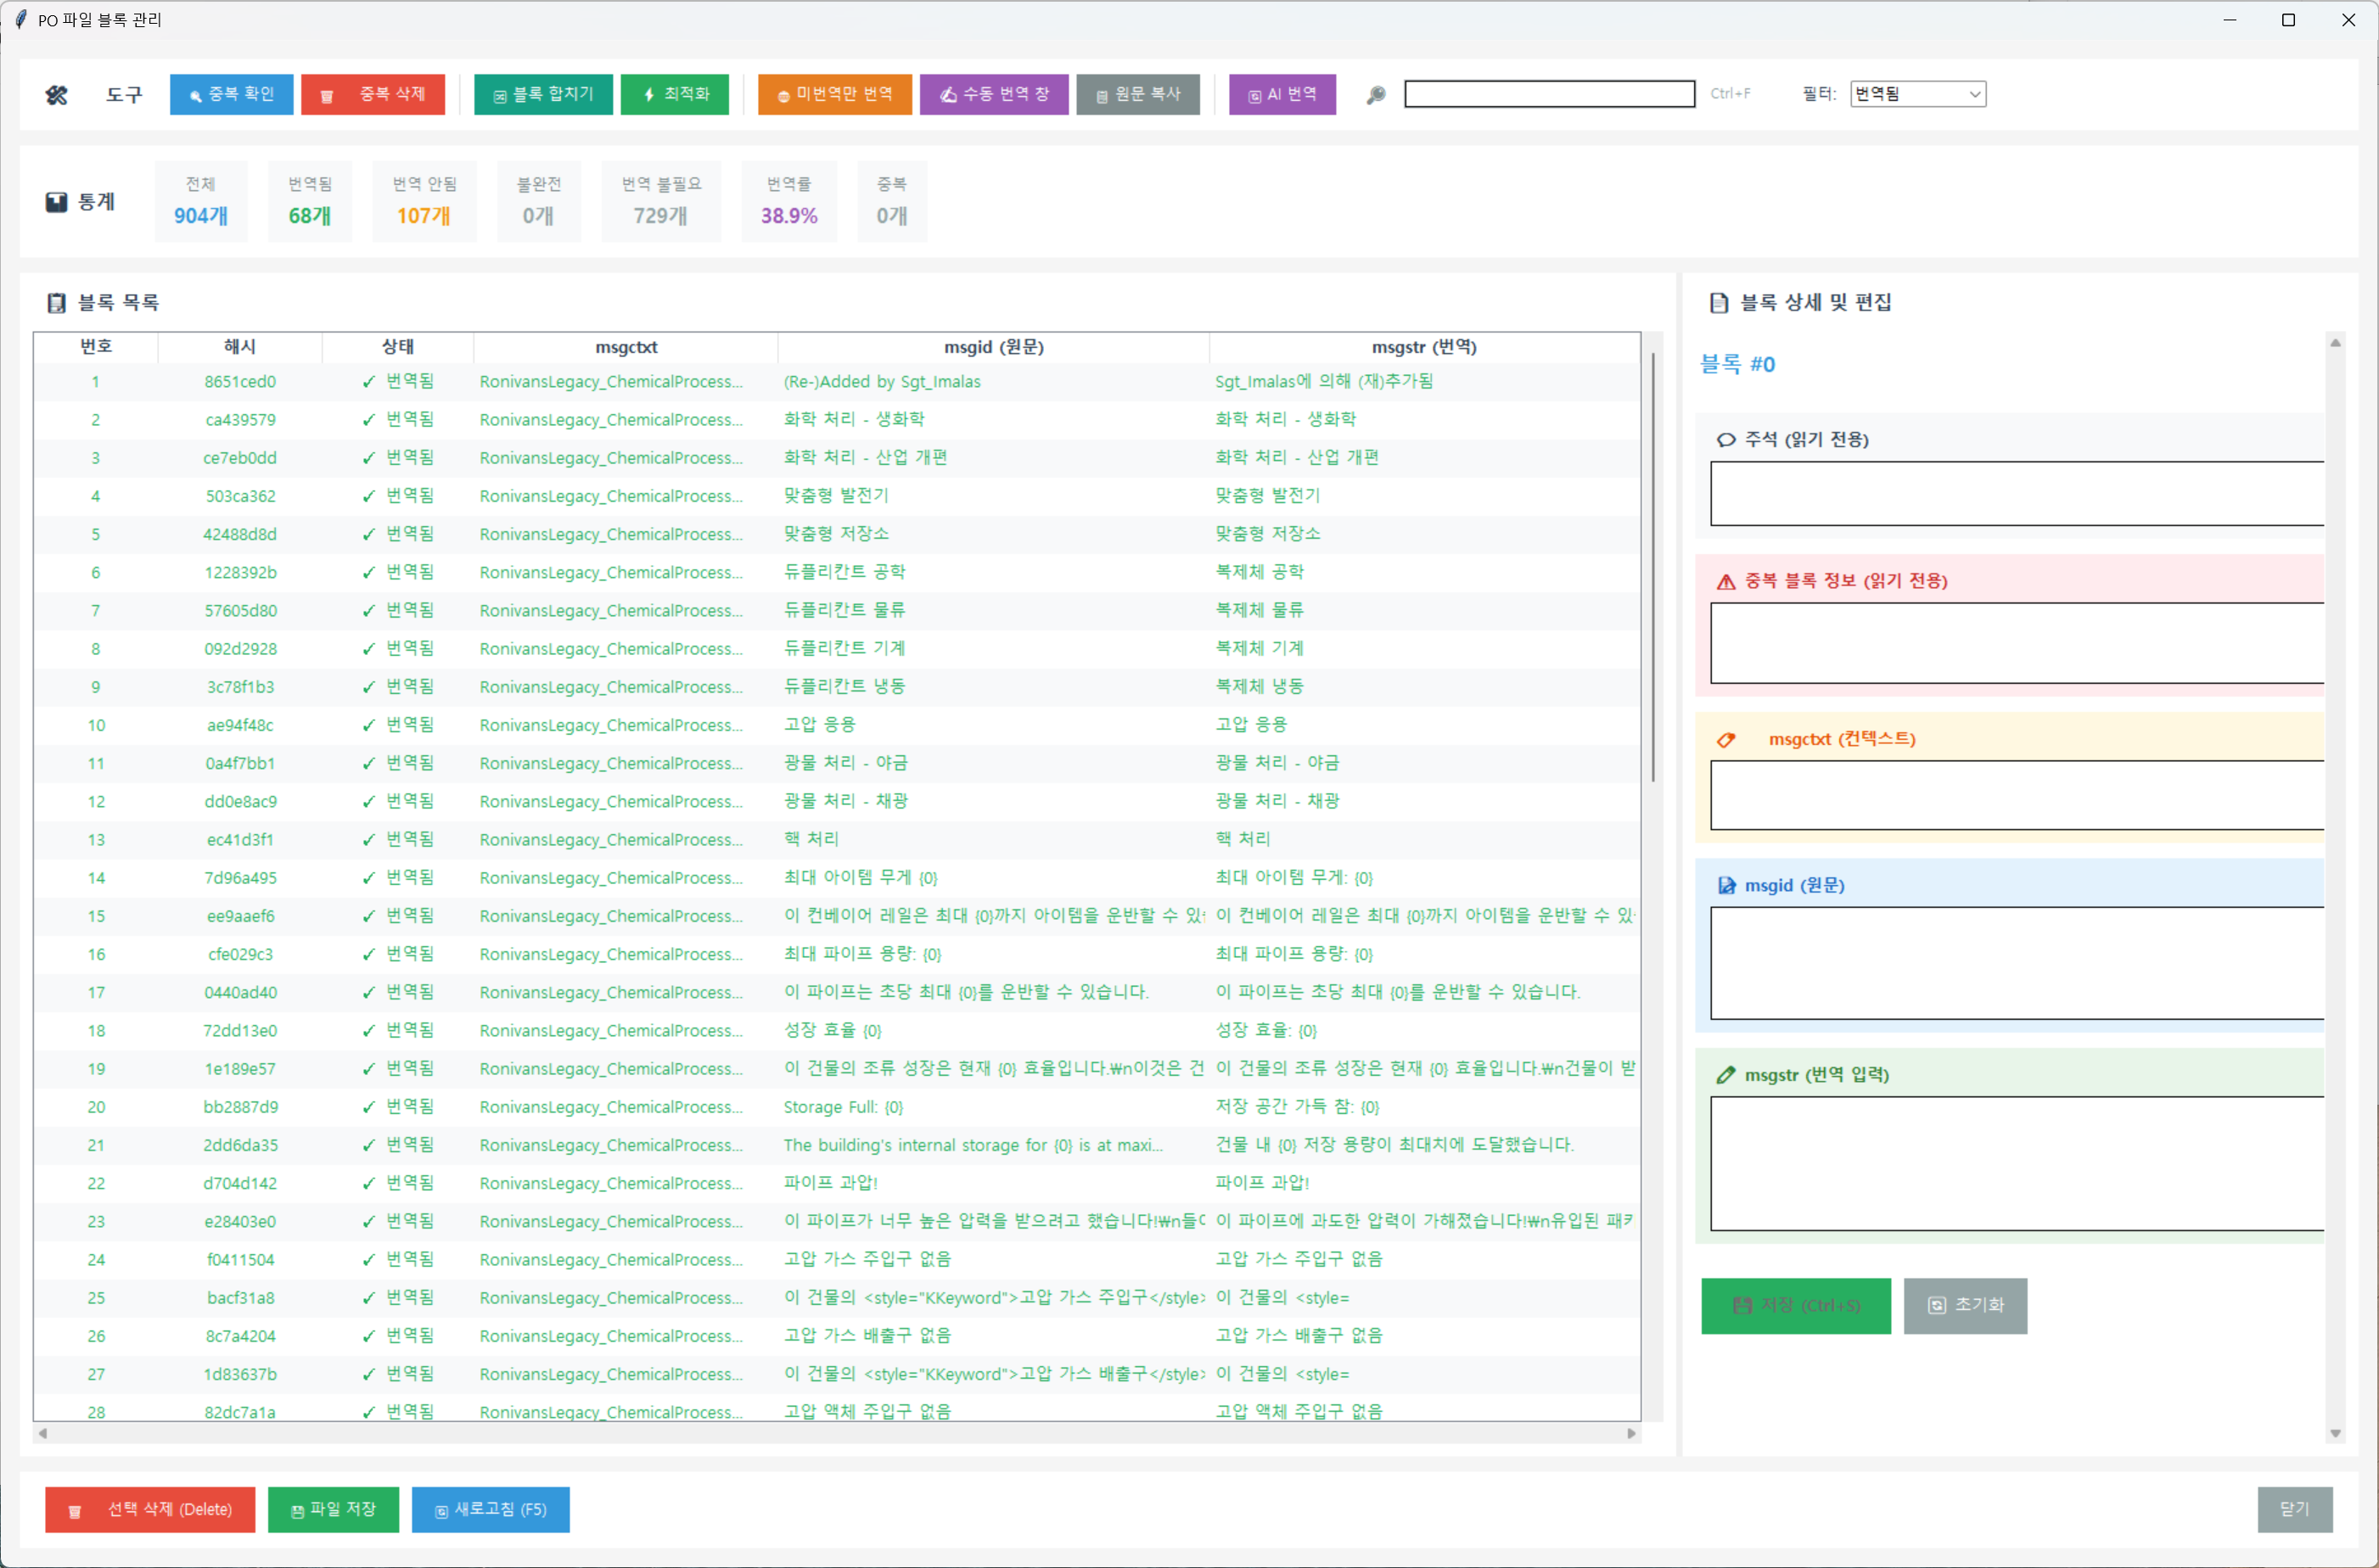Click the msgstr (번역) column header
This screenshot has width=2379, height=1568.
click(1423, 347)
